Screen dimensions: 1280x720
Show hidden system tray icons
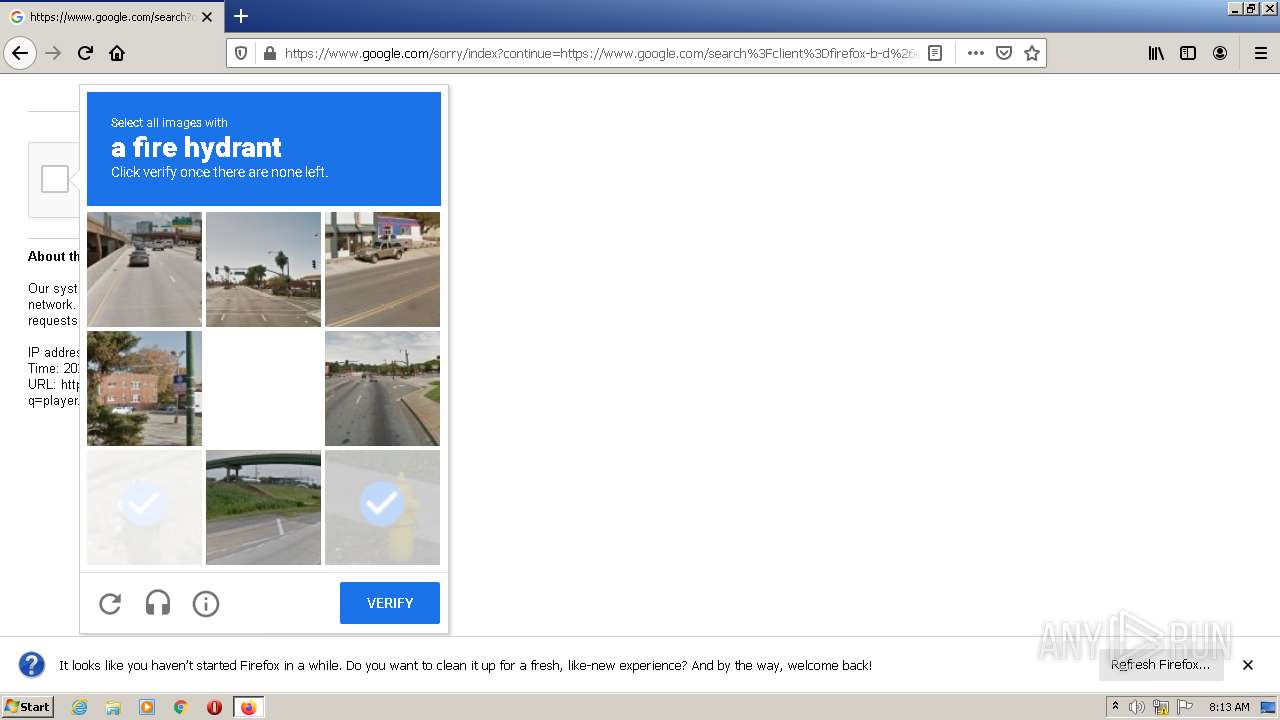[1115, 707]
